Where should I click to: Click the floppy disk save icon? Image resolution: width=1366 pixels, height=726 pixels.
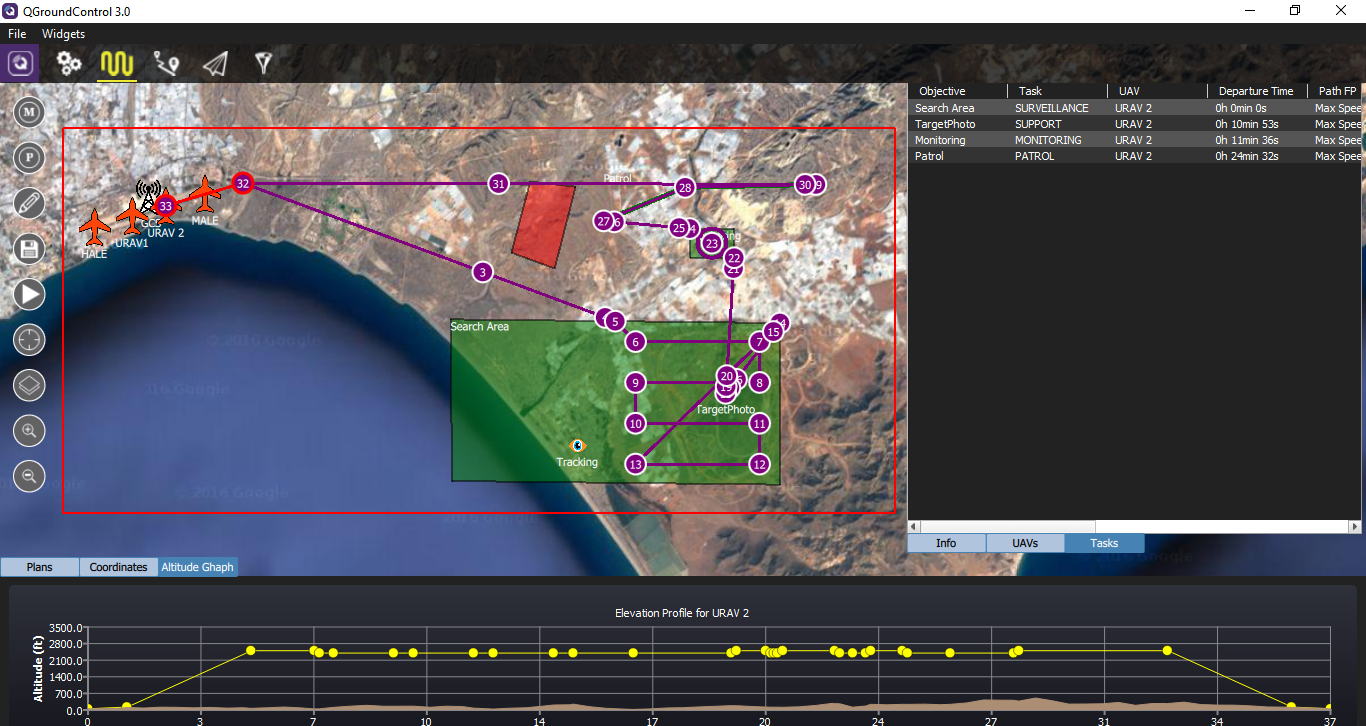[29, 248]
